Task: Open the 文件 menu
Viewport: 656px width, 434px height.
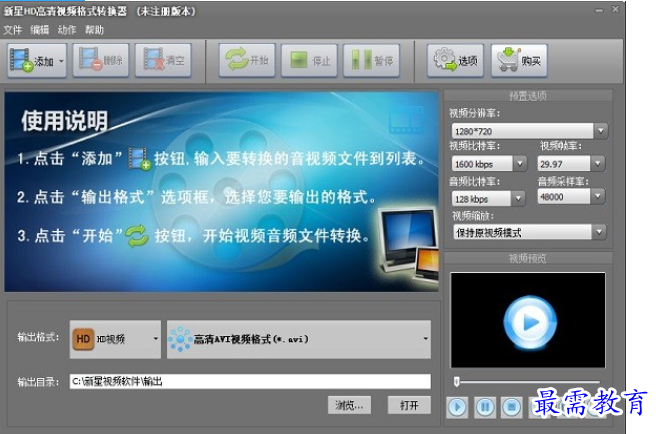Action: coord(13,30)
